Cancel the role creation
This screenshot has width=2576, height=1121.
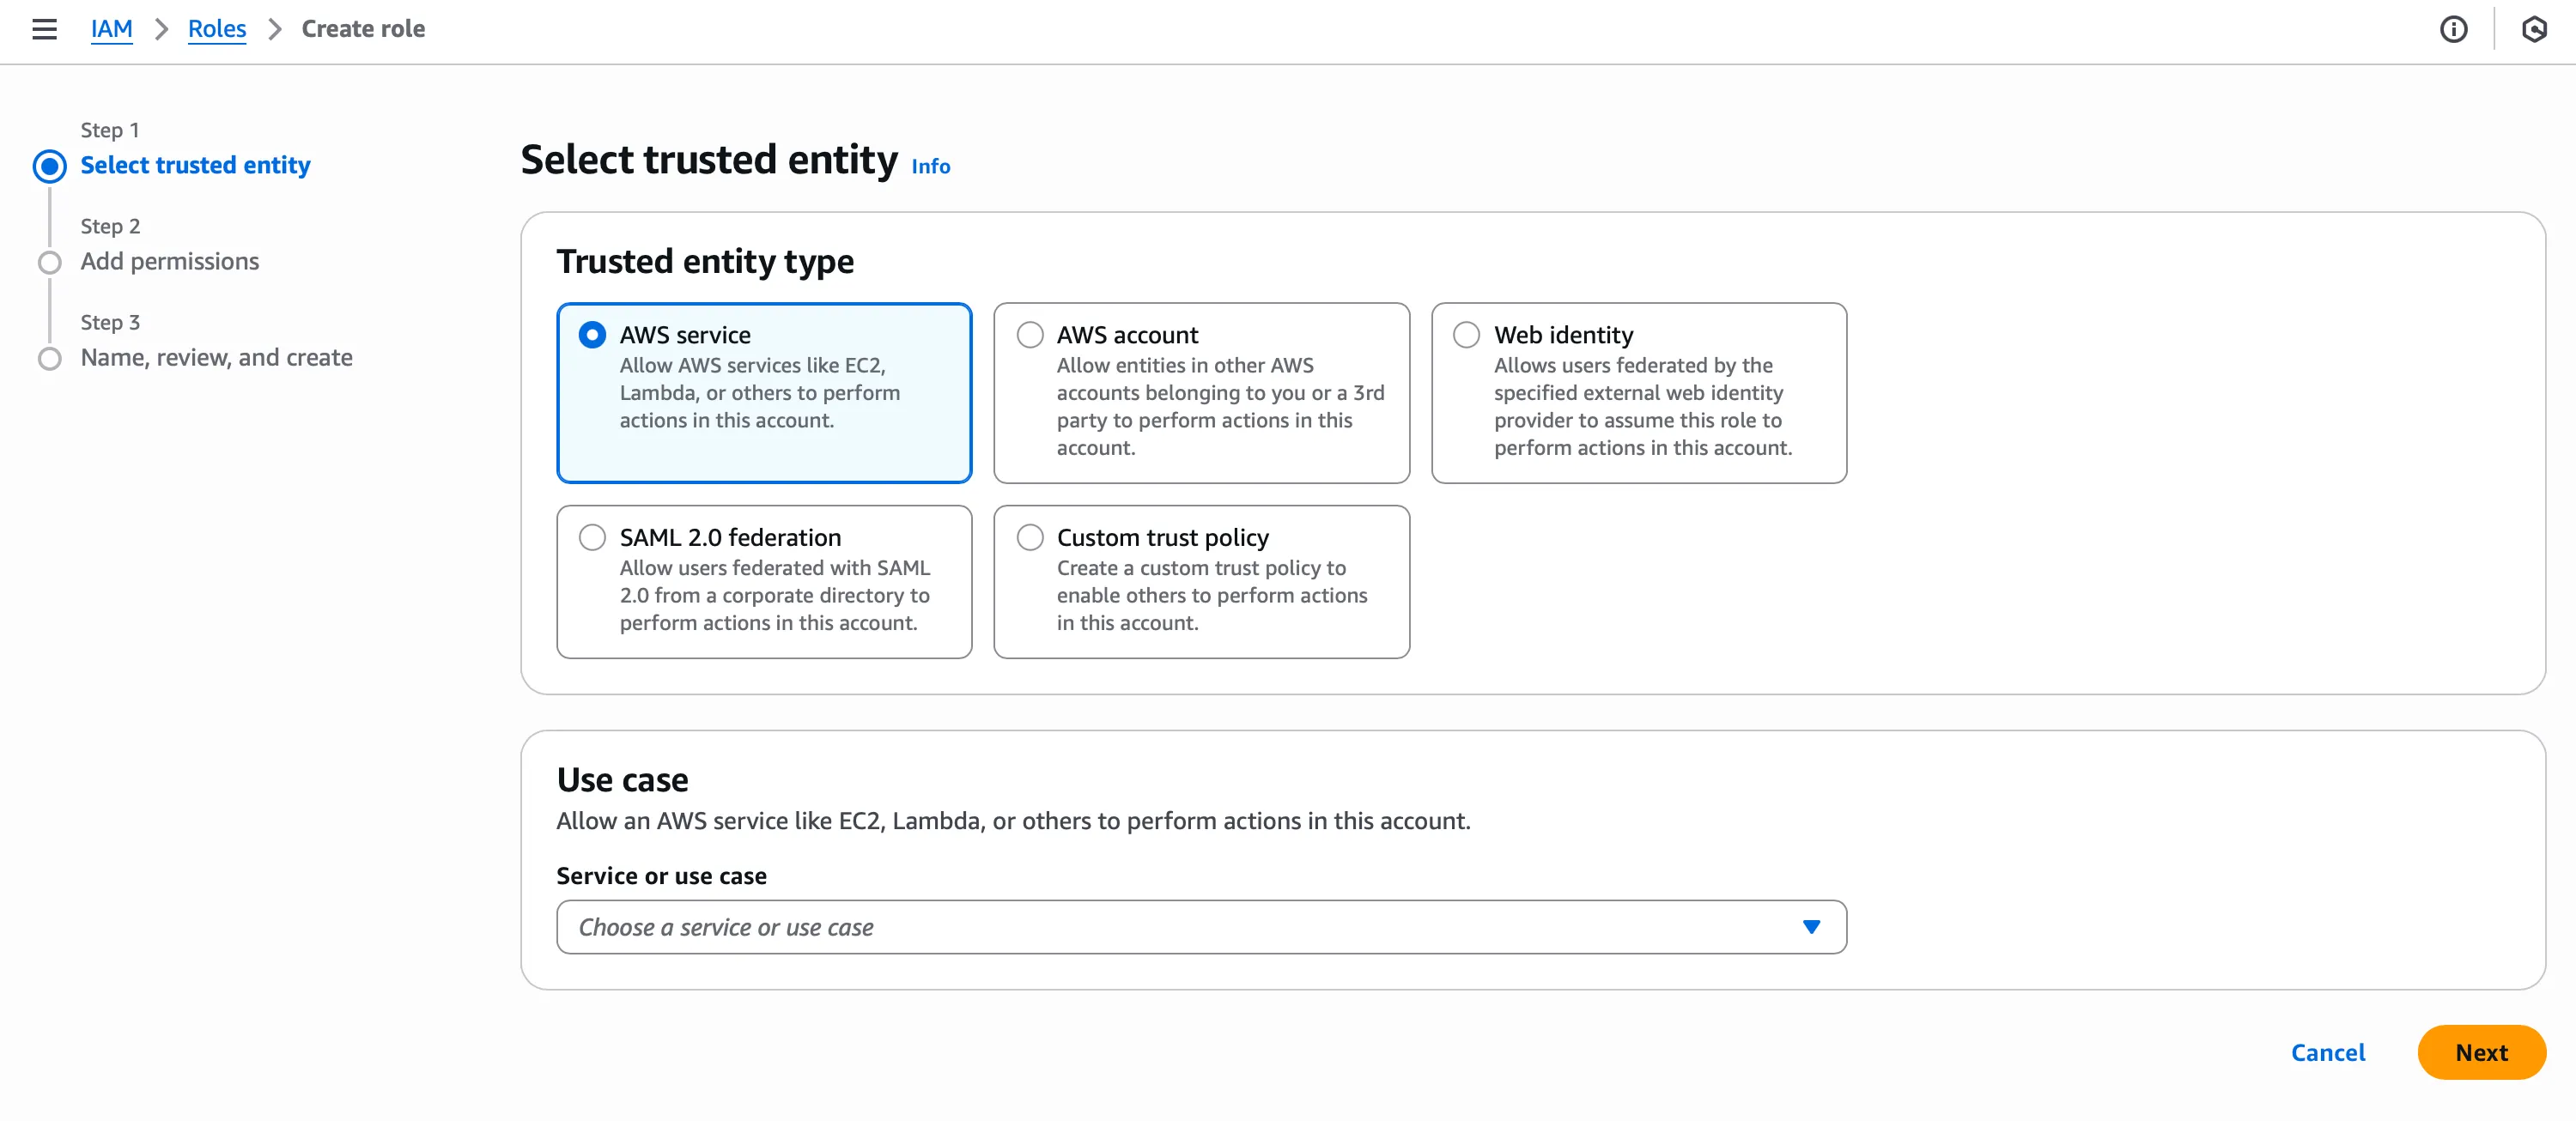coord(2327,1052)
